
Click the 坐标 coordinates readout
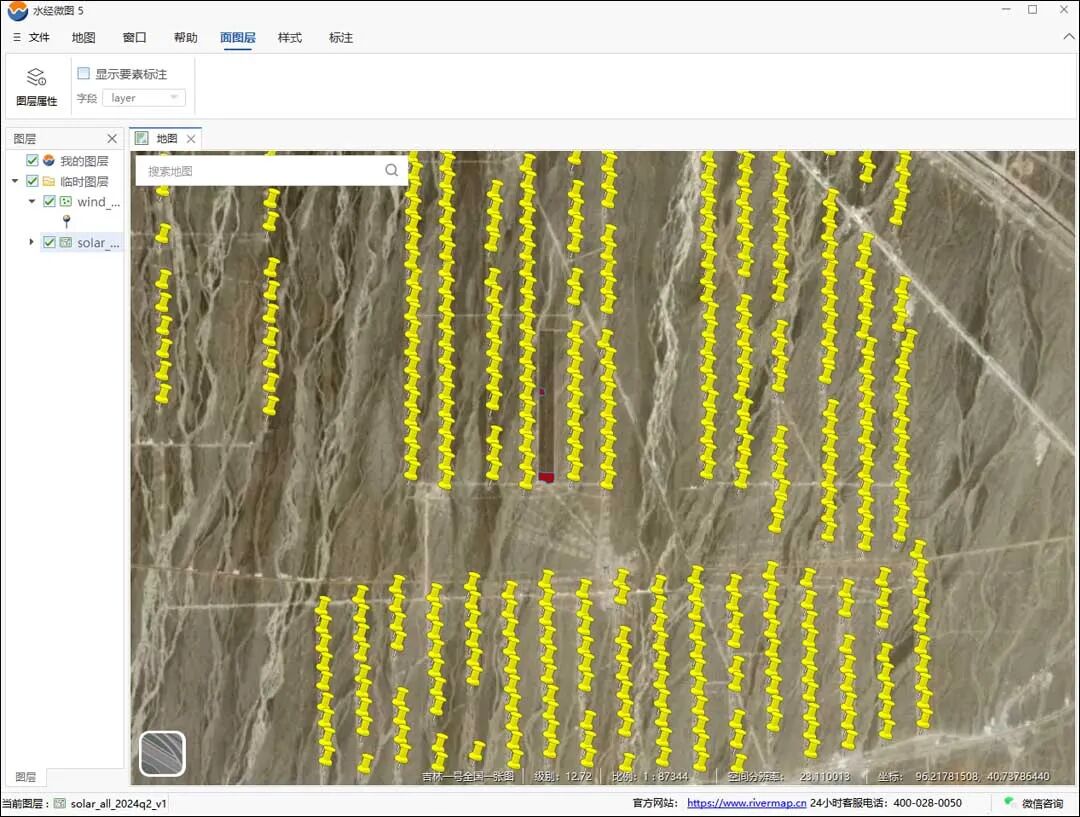click(x=964, y=776)
